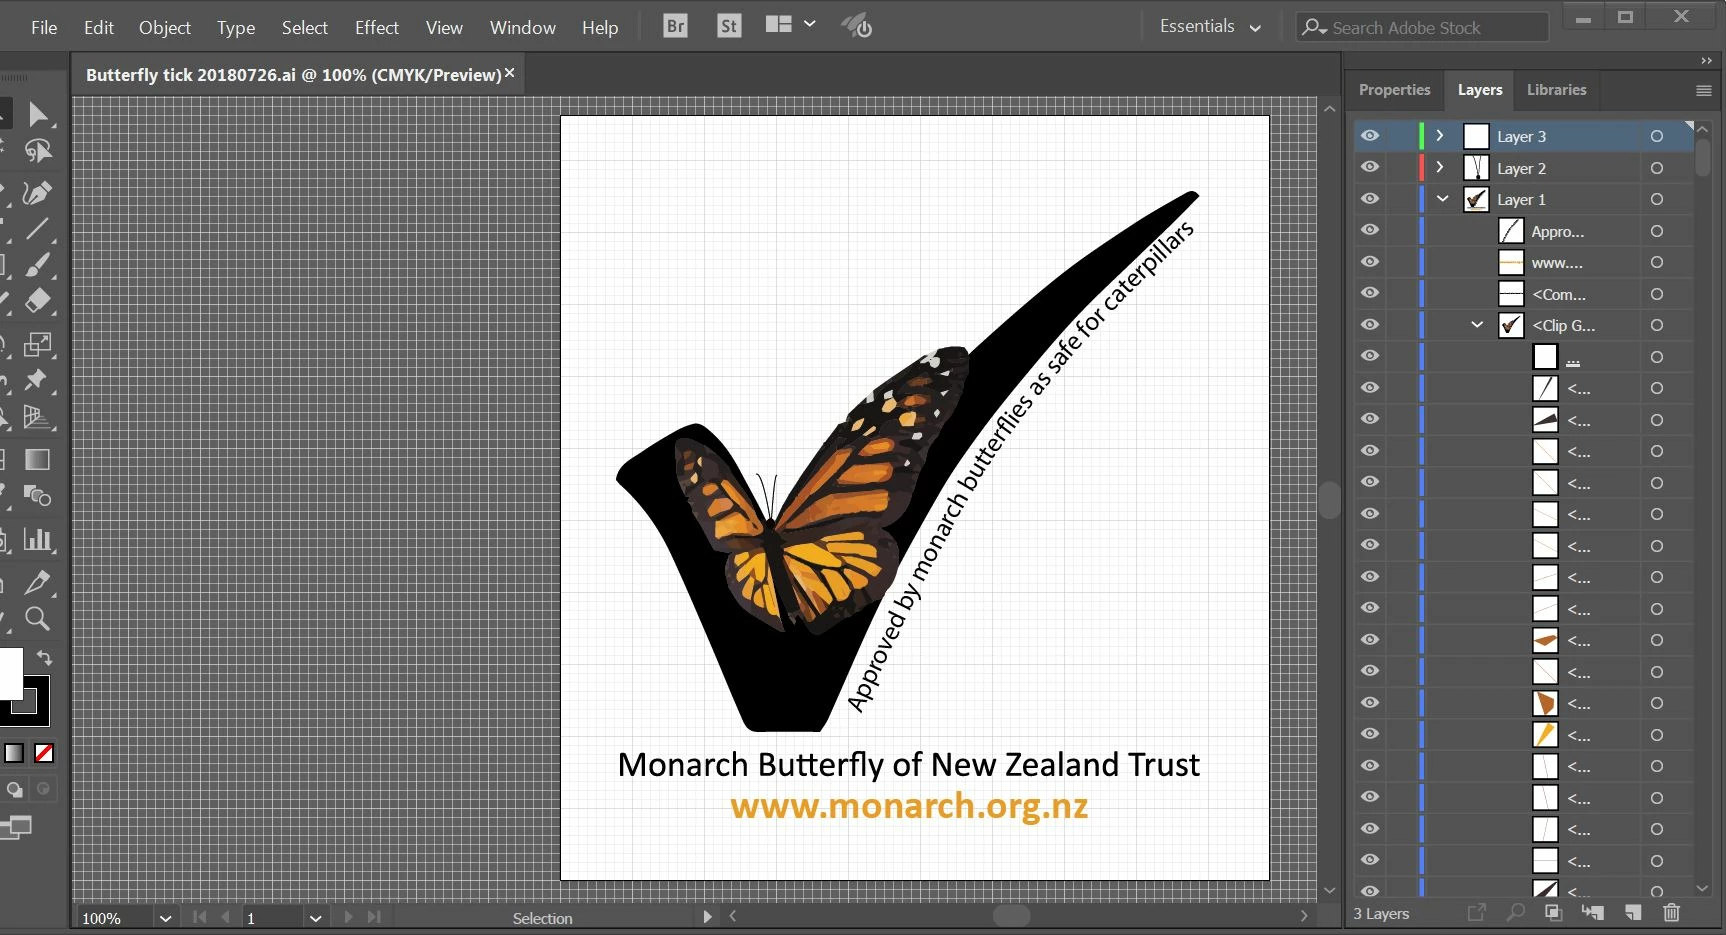Open the Arrange Documents layout icon
Image resolution: width=1726 pixels, height=935 pixels.
(779, 24)
